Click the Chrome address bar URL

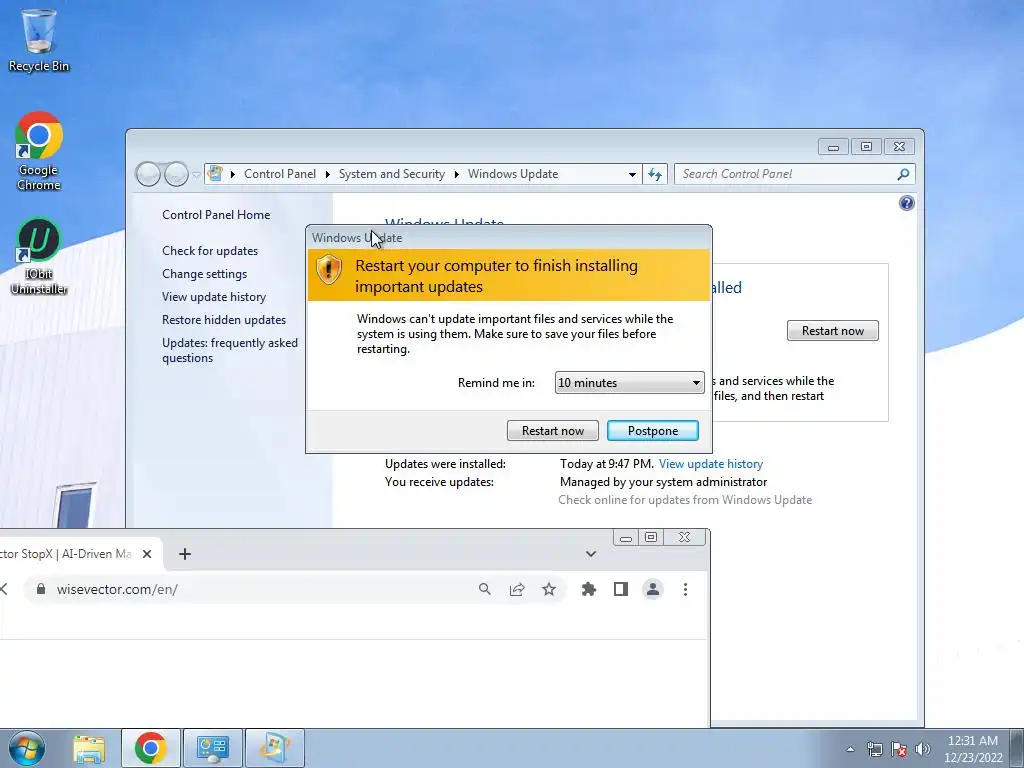[117, 589]
